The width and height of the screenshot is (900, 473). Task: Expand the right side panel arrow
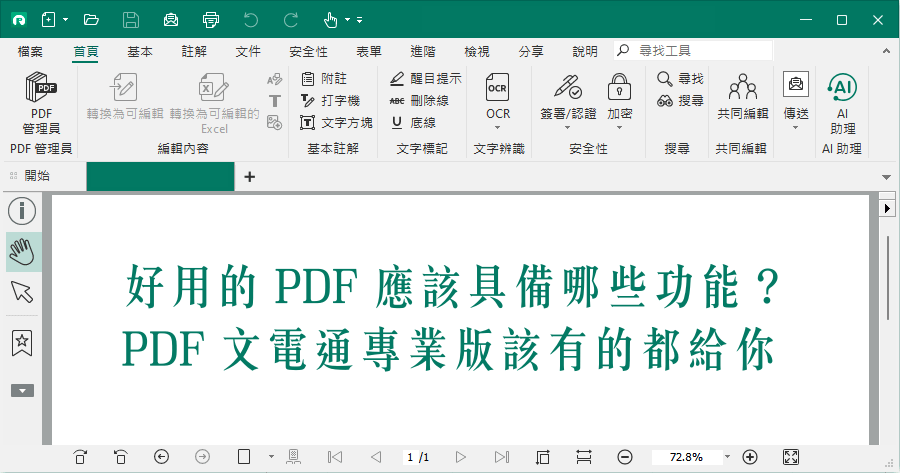point(887,208)
